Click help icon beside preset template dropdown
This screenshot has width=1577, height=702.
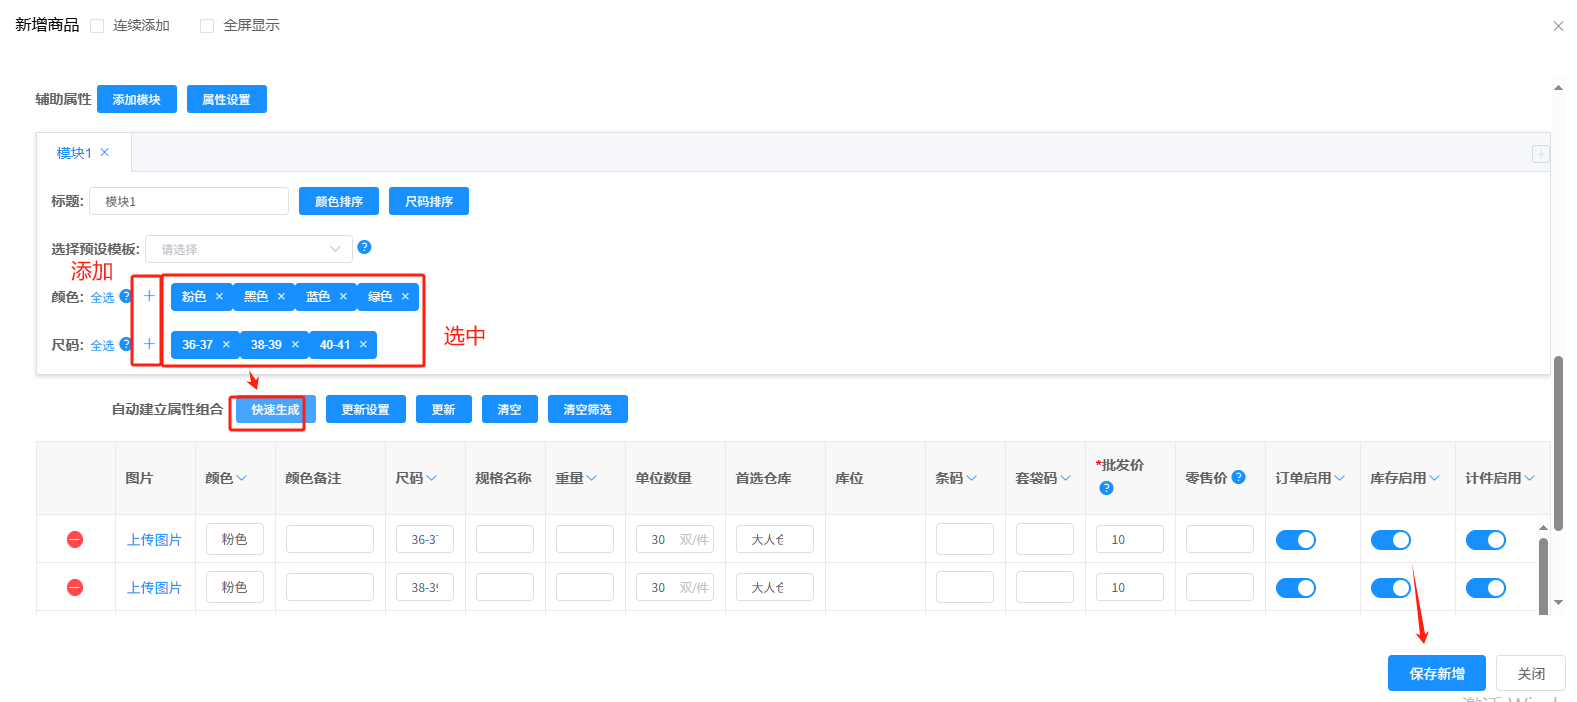click(x=364, y=247)
